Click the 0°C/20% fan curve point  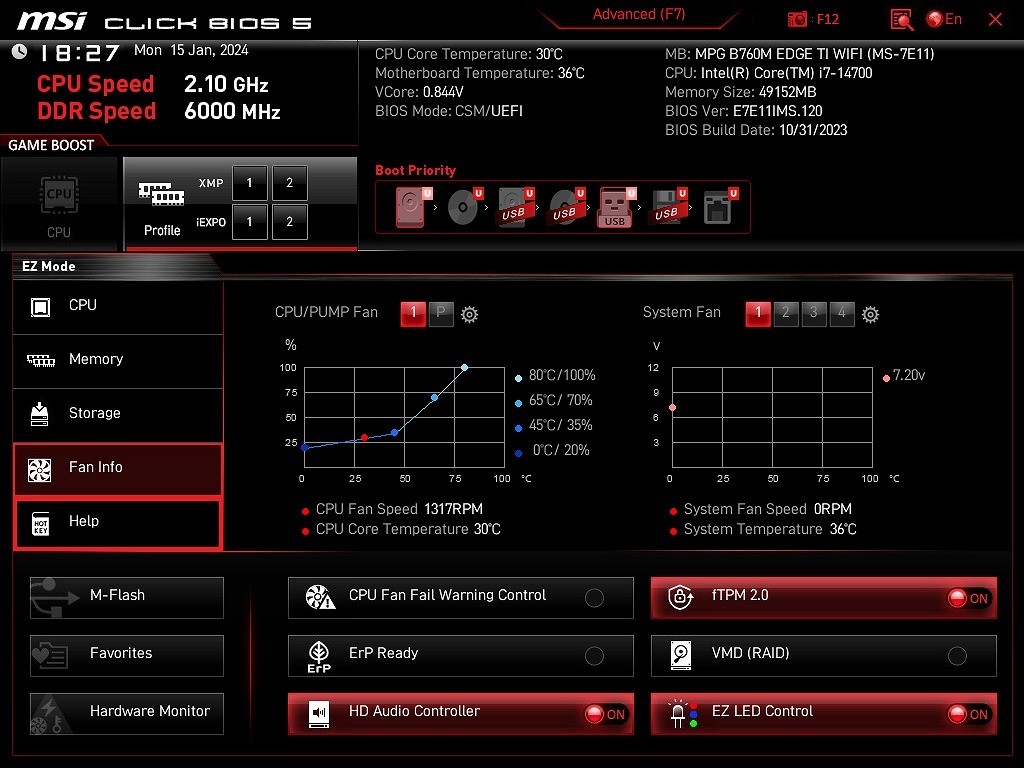pyautogui.click(x=305, y=447)
